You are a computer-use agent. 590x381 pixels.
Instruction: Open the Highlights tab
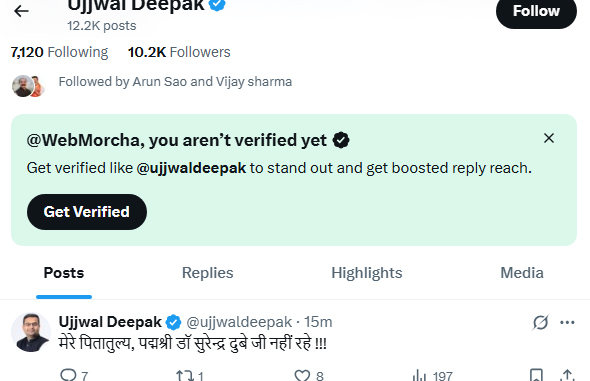tap(367, 273)
